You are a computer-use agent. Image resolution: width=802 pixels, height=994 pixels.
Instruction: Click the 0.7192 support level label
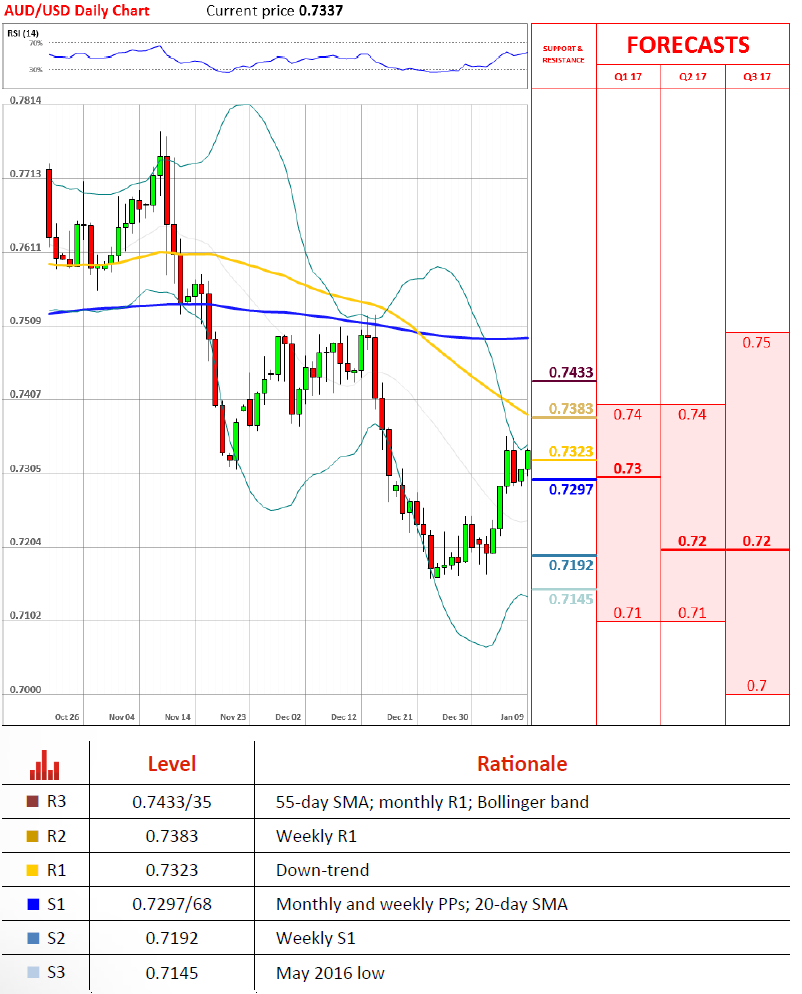(x=571, y=565)
